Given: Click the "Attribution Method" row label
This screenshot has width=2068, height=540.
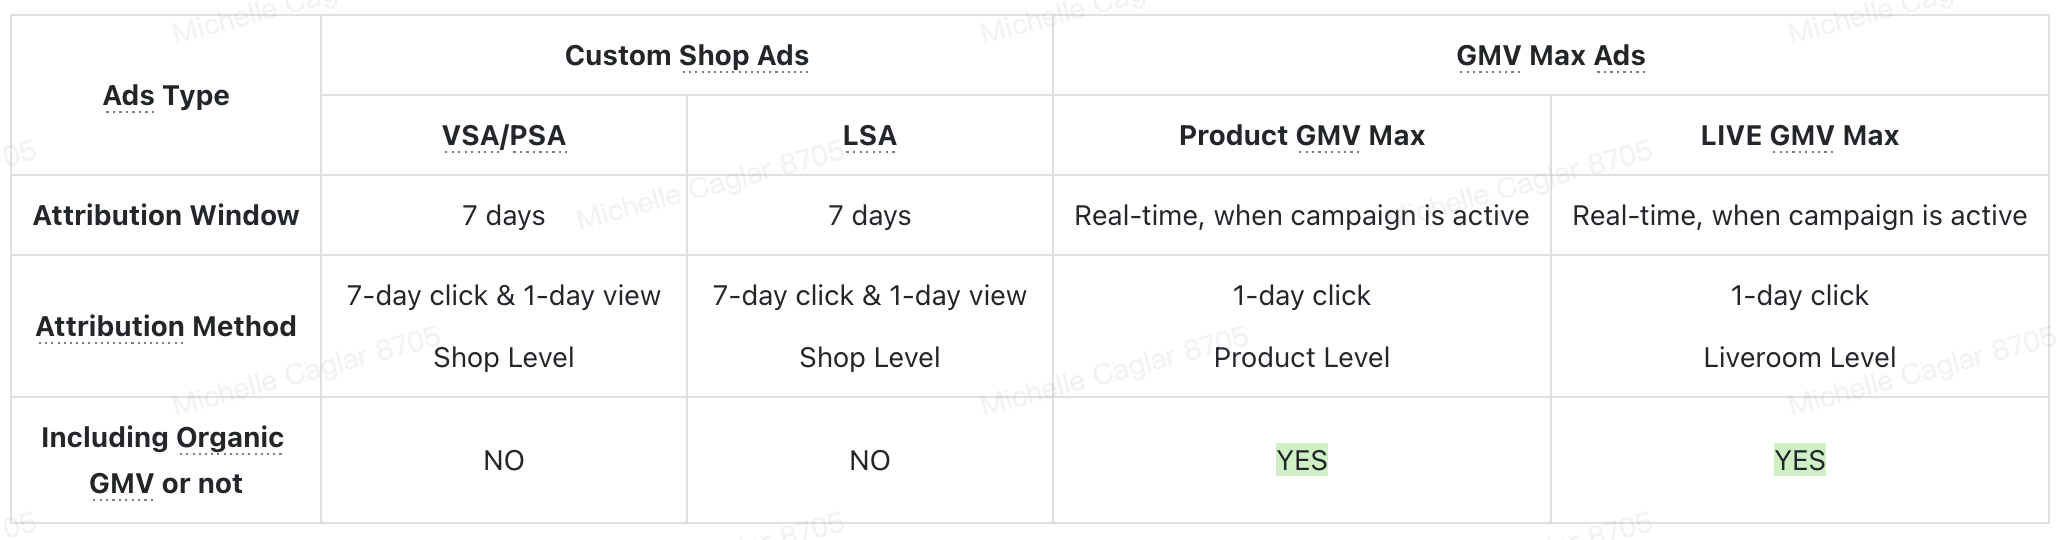Looking at the screenshot, I should (x=166, y=327).
